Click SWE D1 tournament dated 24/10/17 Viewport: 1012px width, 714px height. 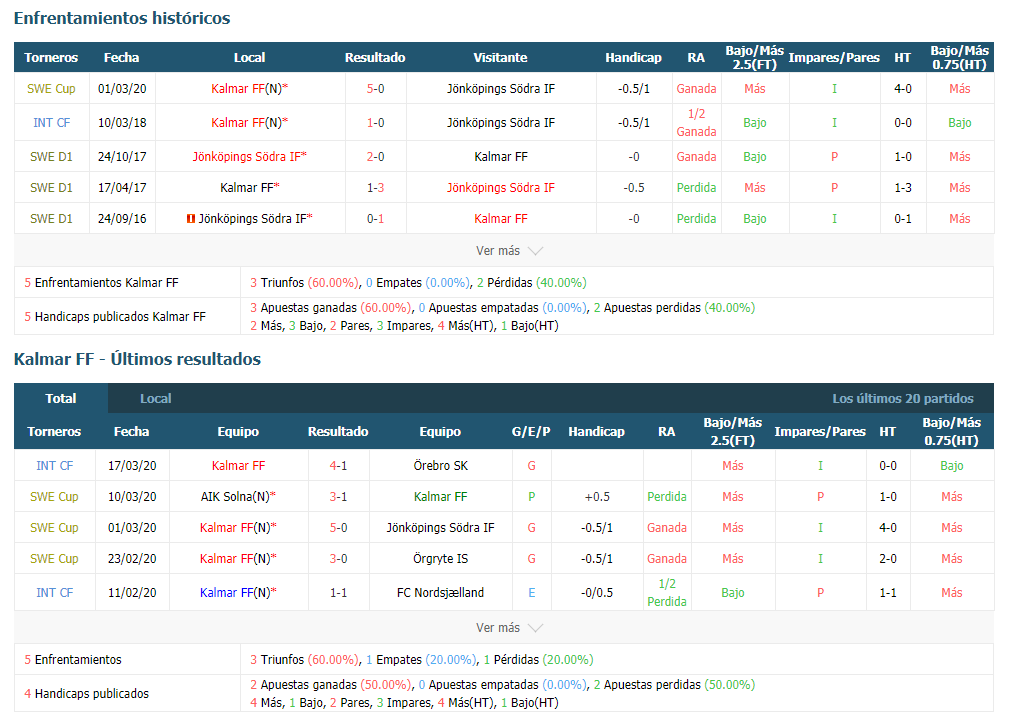click(52, 156)
